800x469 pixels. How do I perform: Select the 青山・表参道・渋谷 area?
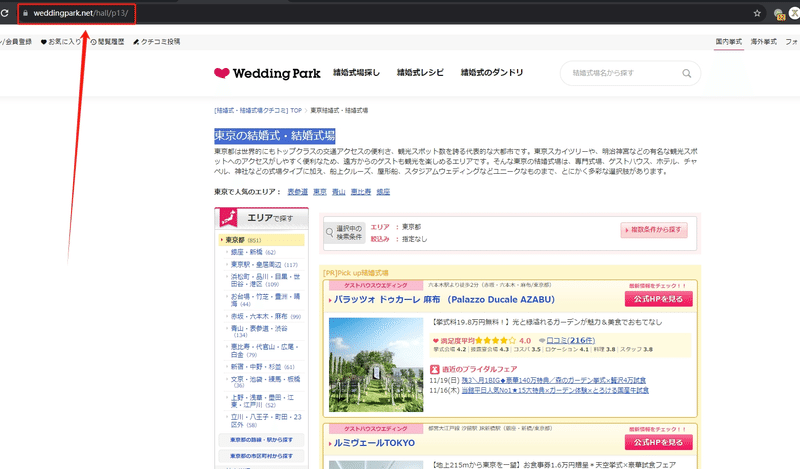[259, 331]
